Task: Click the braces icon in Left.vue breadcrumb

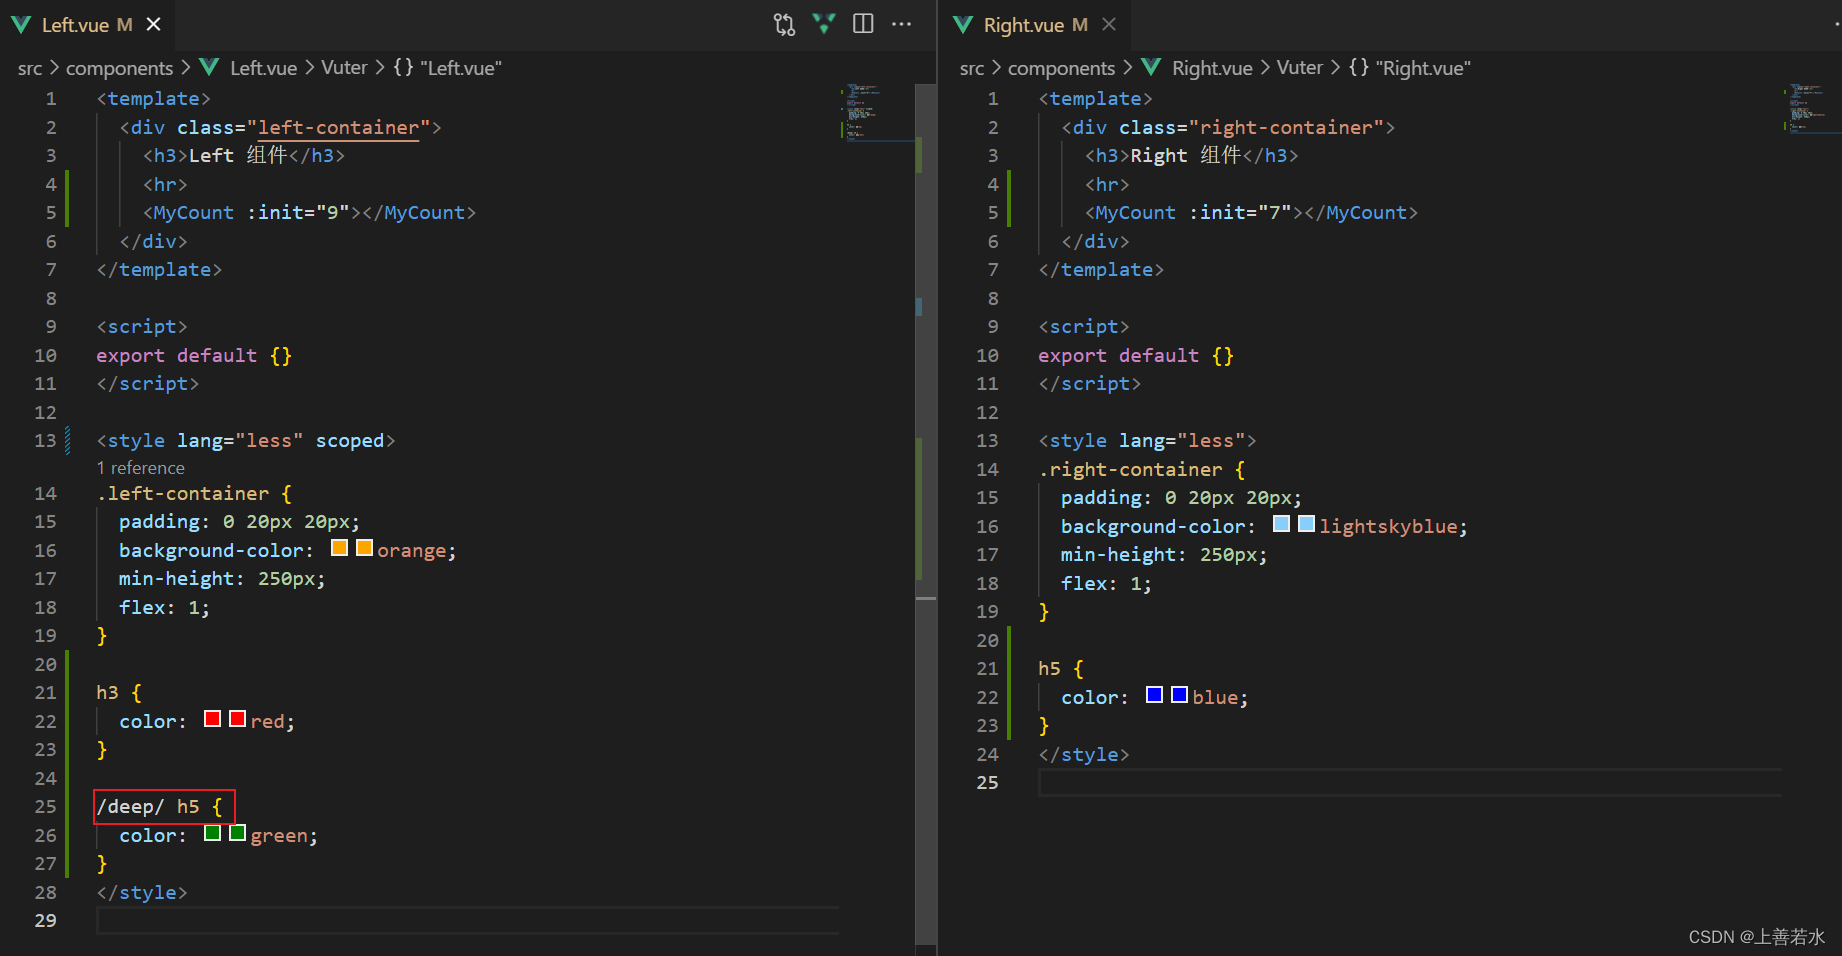Action: tap(403, 67)
